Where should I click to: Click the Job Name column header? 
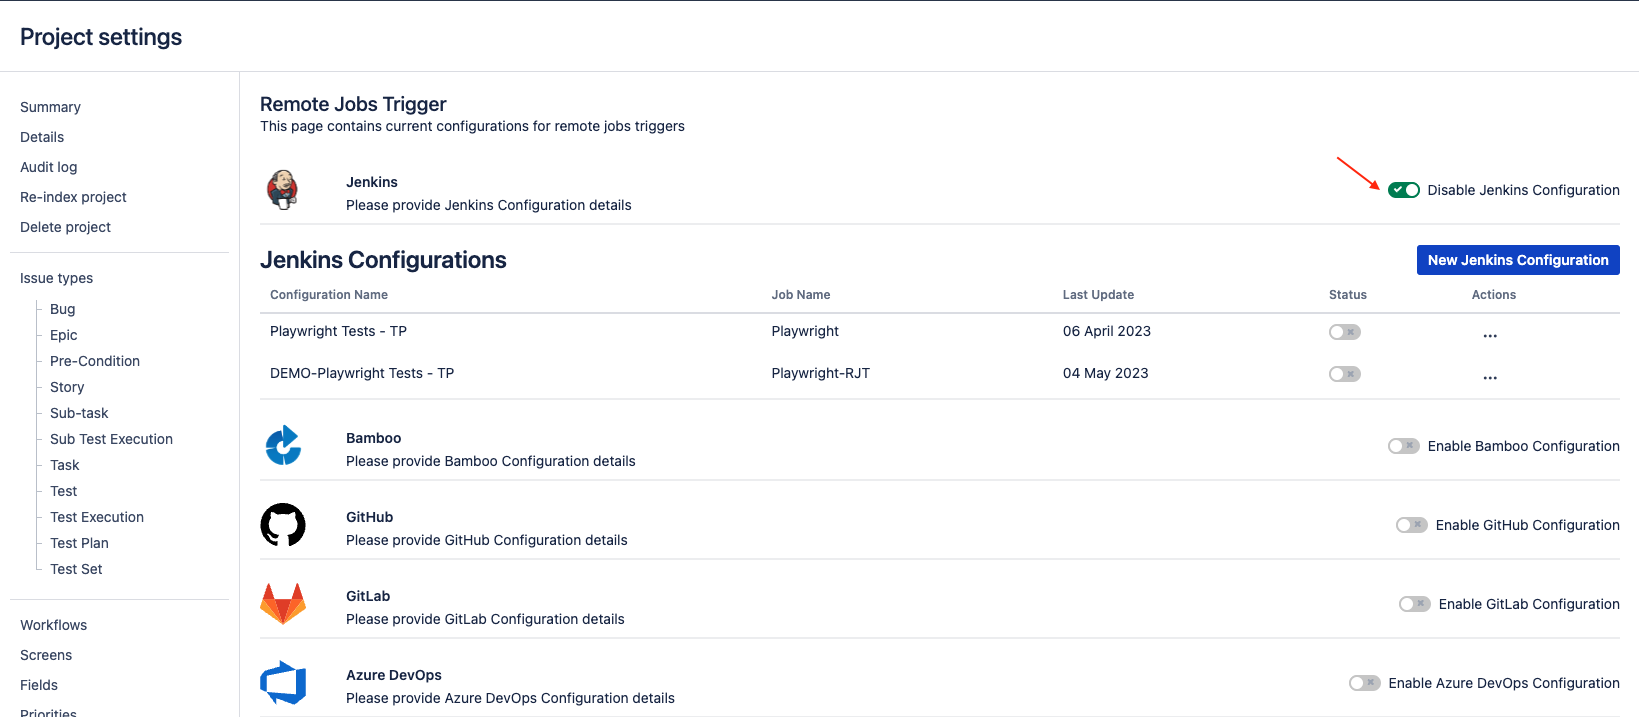tap(801, 295)
